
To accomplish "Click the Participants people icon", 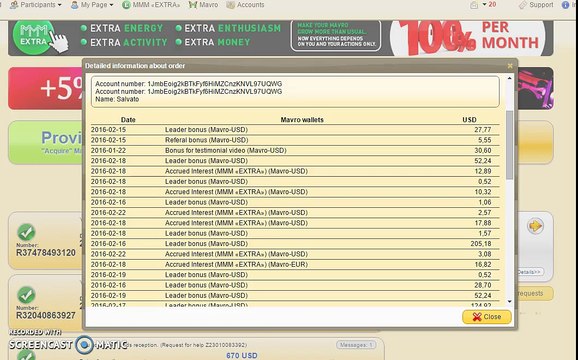I will (14, 5).
